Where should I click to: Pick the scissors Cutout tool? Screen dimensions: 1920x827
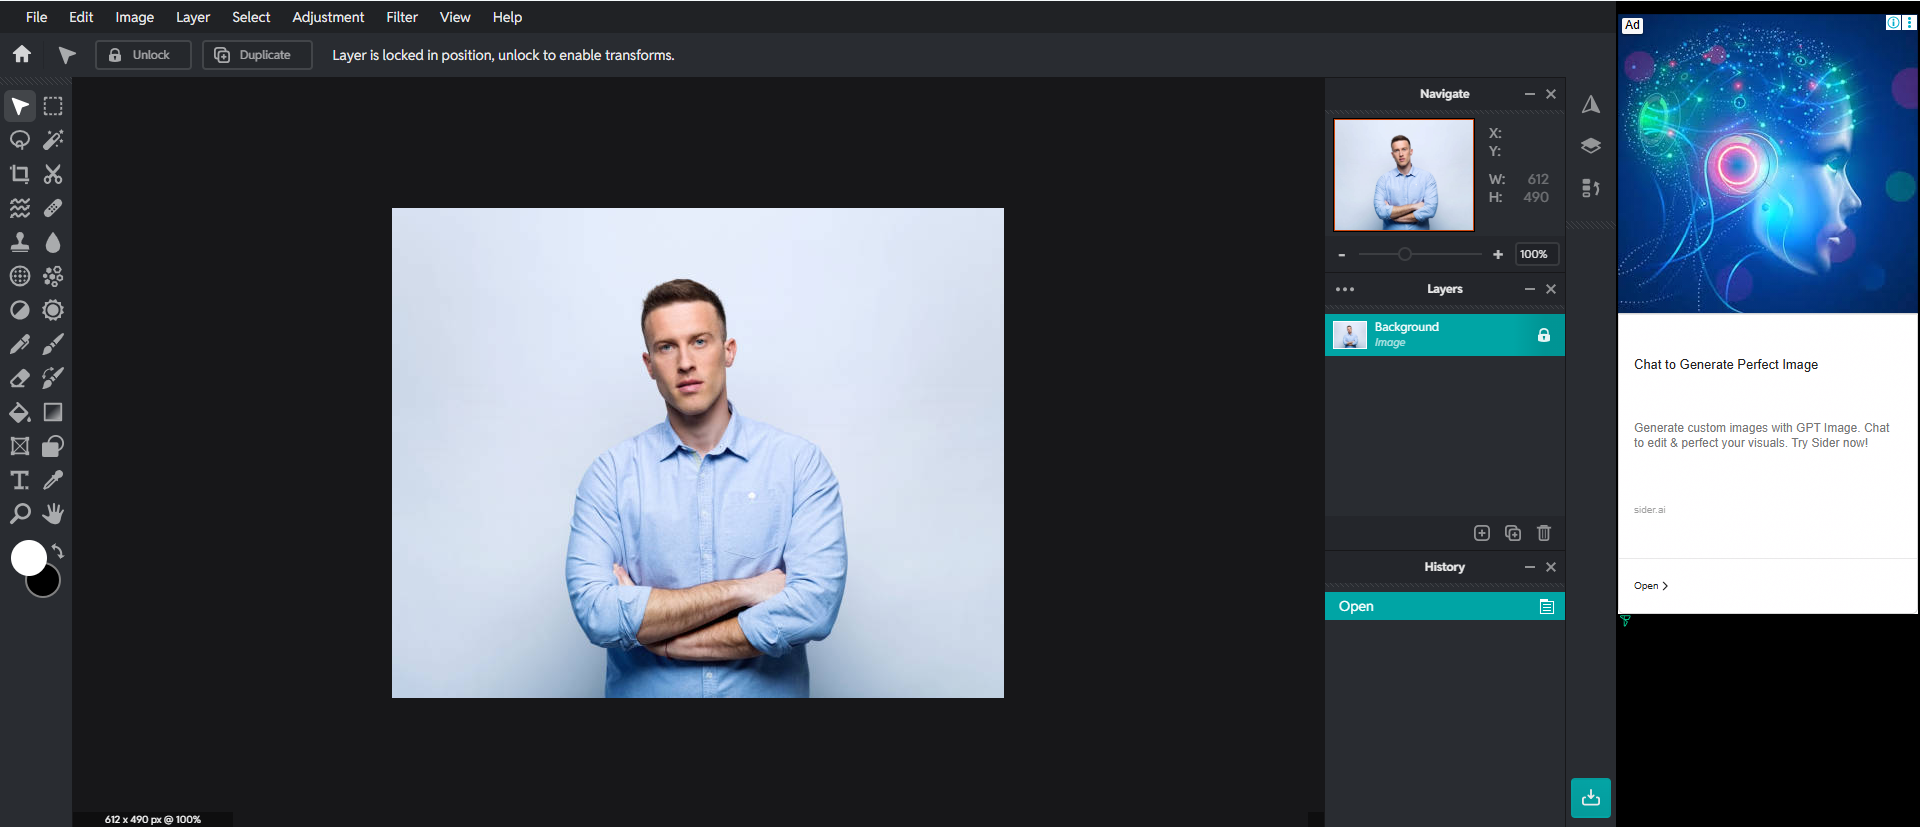[53, 174]
